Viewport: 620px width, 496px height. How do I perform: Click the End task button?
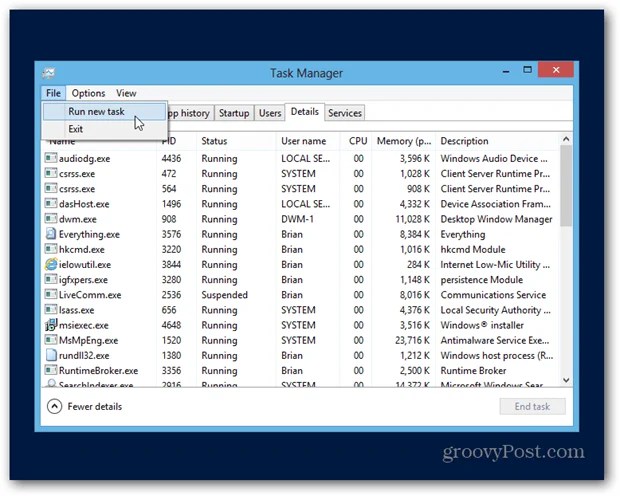coord(532,406)
